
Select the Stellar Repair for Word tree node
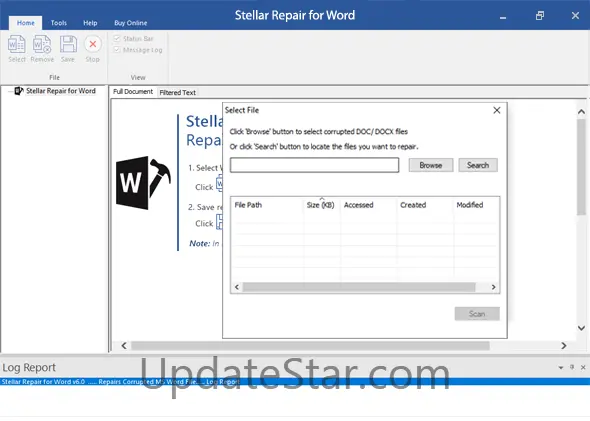coord(60,91)
